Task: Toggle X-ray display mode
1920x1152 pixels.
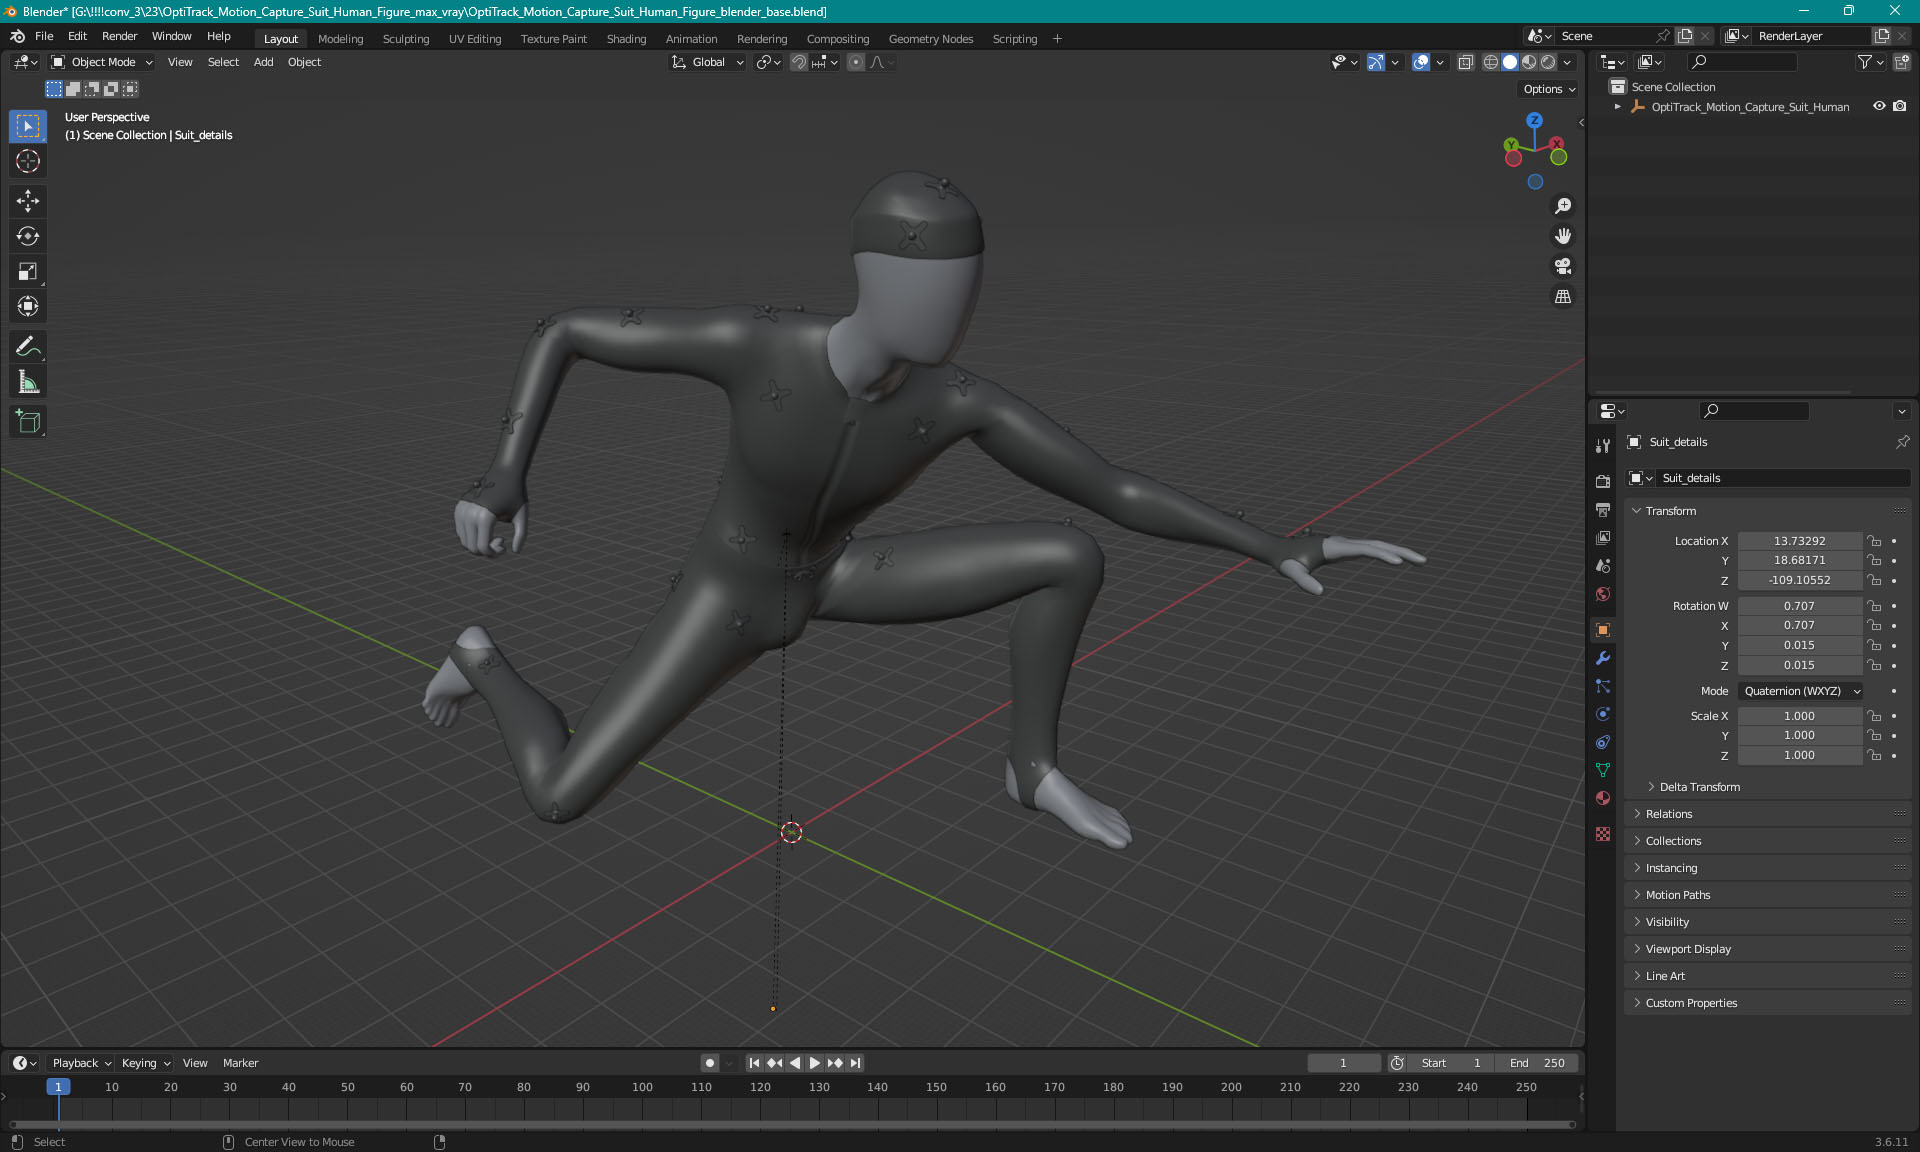Action: pyautogui.click(x=1466, y=62)
